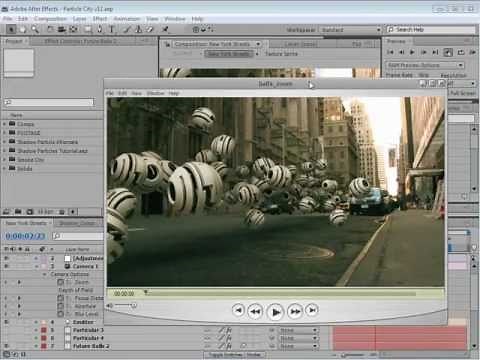Fast forward in the QuickTime player
The image size is (480, 360).
click(x=295, y=311)
